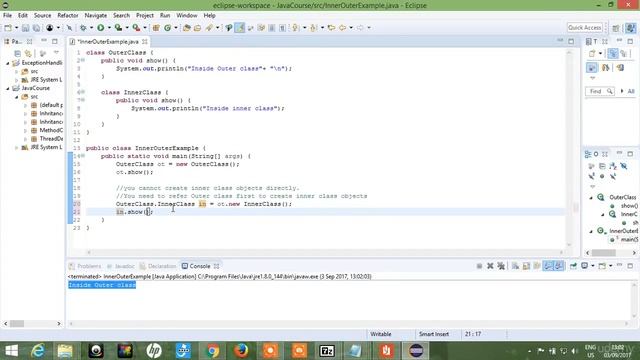Click the Find field in Task List

click(600, 91)
